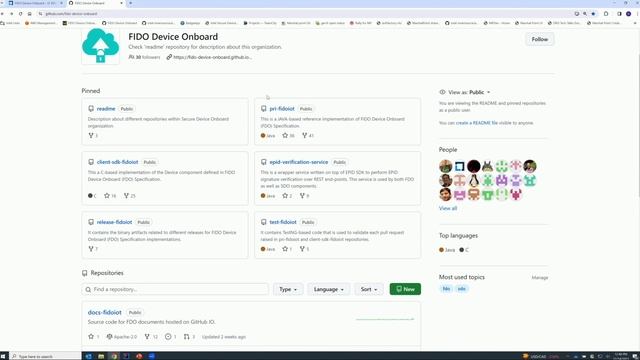Open the client-sdk-fidoiot pinned repository
The image size is (640, 360).
[x=118, y=162]
